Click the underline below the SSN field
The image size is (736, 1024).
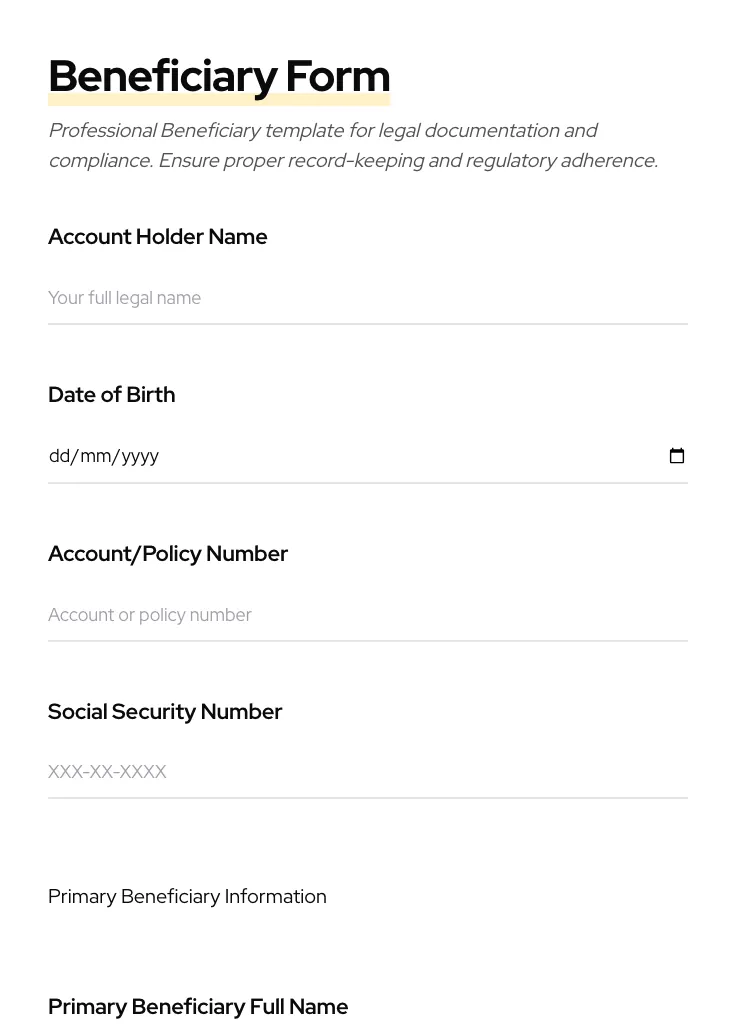(x=368, y=797)
